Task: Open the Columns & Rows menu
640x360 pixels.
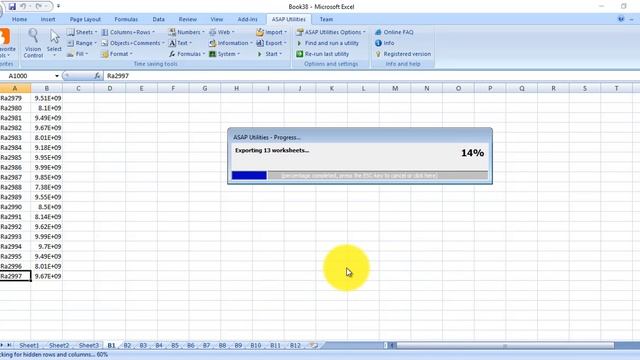Action: click(128, 32)
